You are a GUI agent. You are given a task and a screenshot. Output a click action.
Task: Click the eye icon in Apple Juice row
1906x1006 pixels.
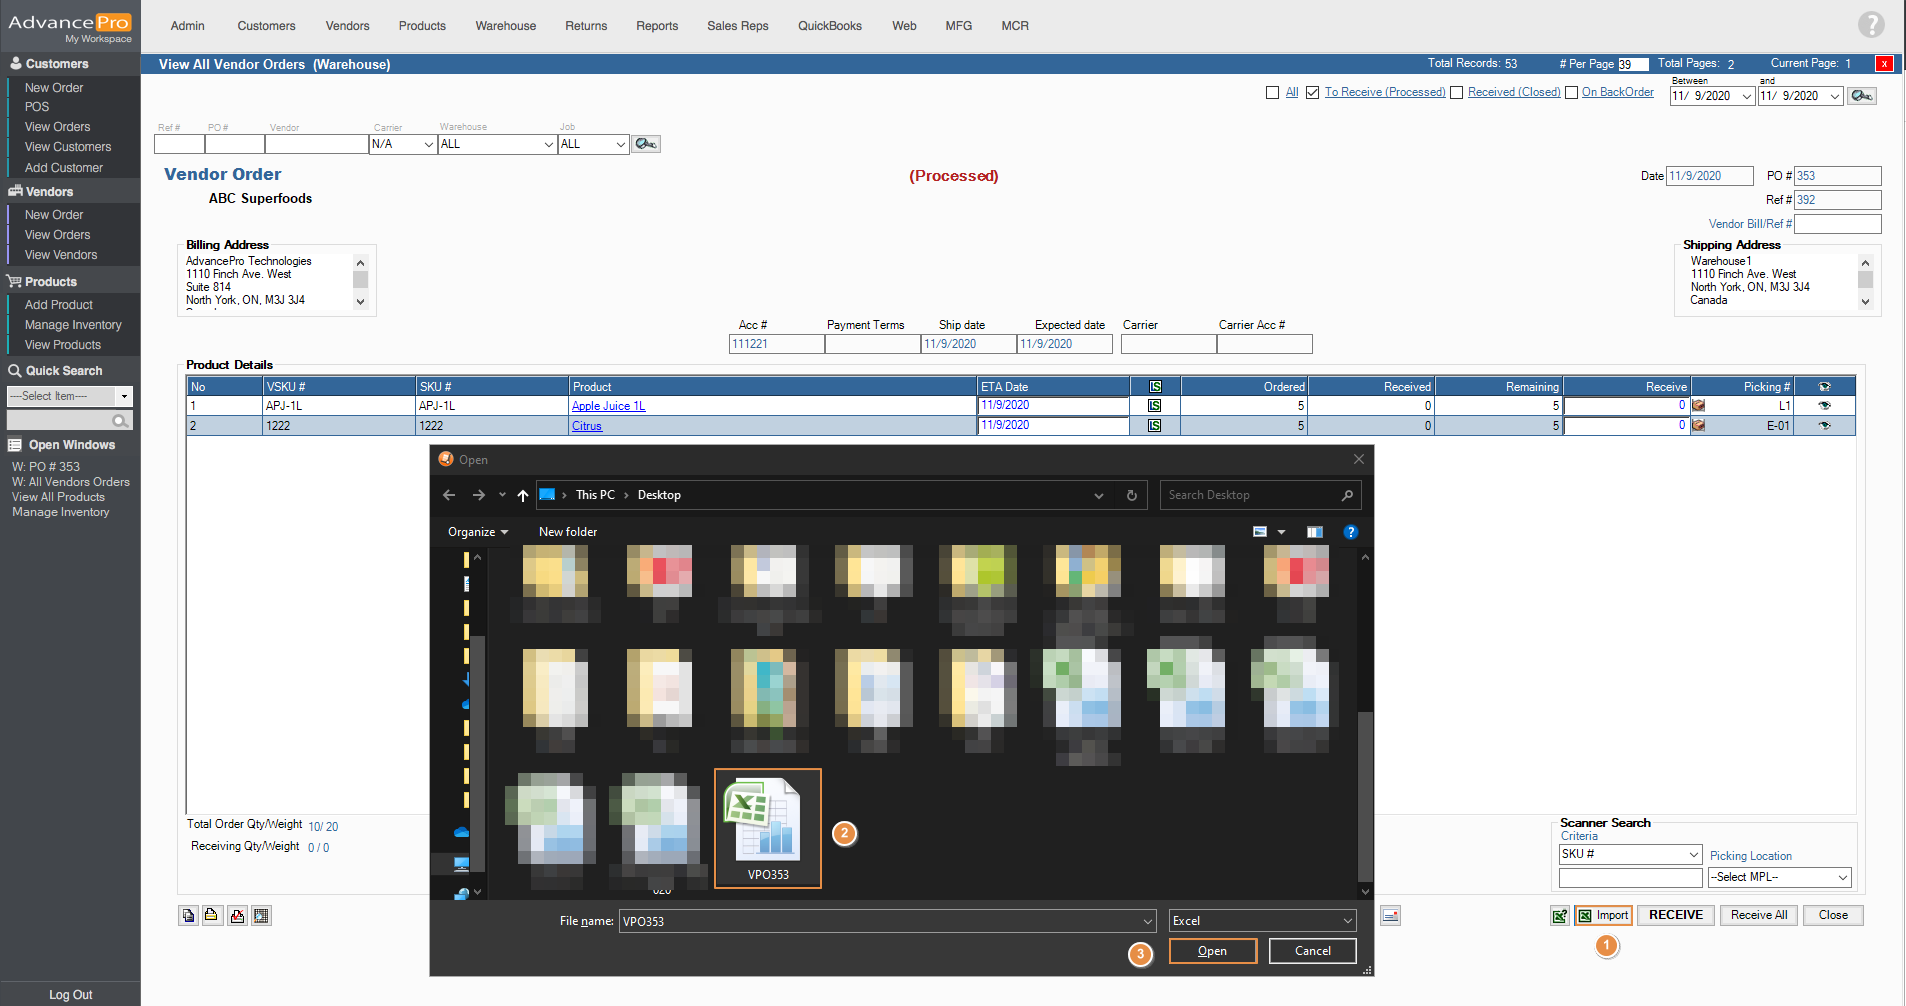1824,406
